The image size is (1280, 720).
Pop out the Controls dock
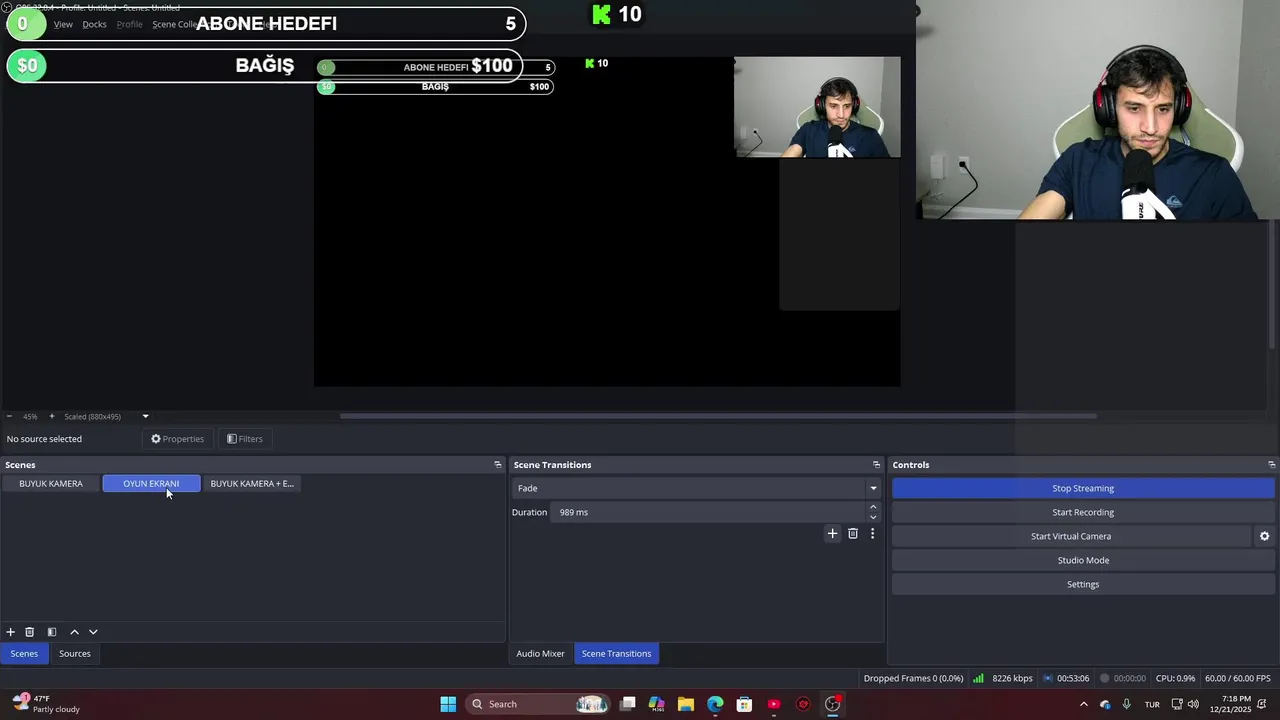pyautogui.click(x=1271, y=465)
